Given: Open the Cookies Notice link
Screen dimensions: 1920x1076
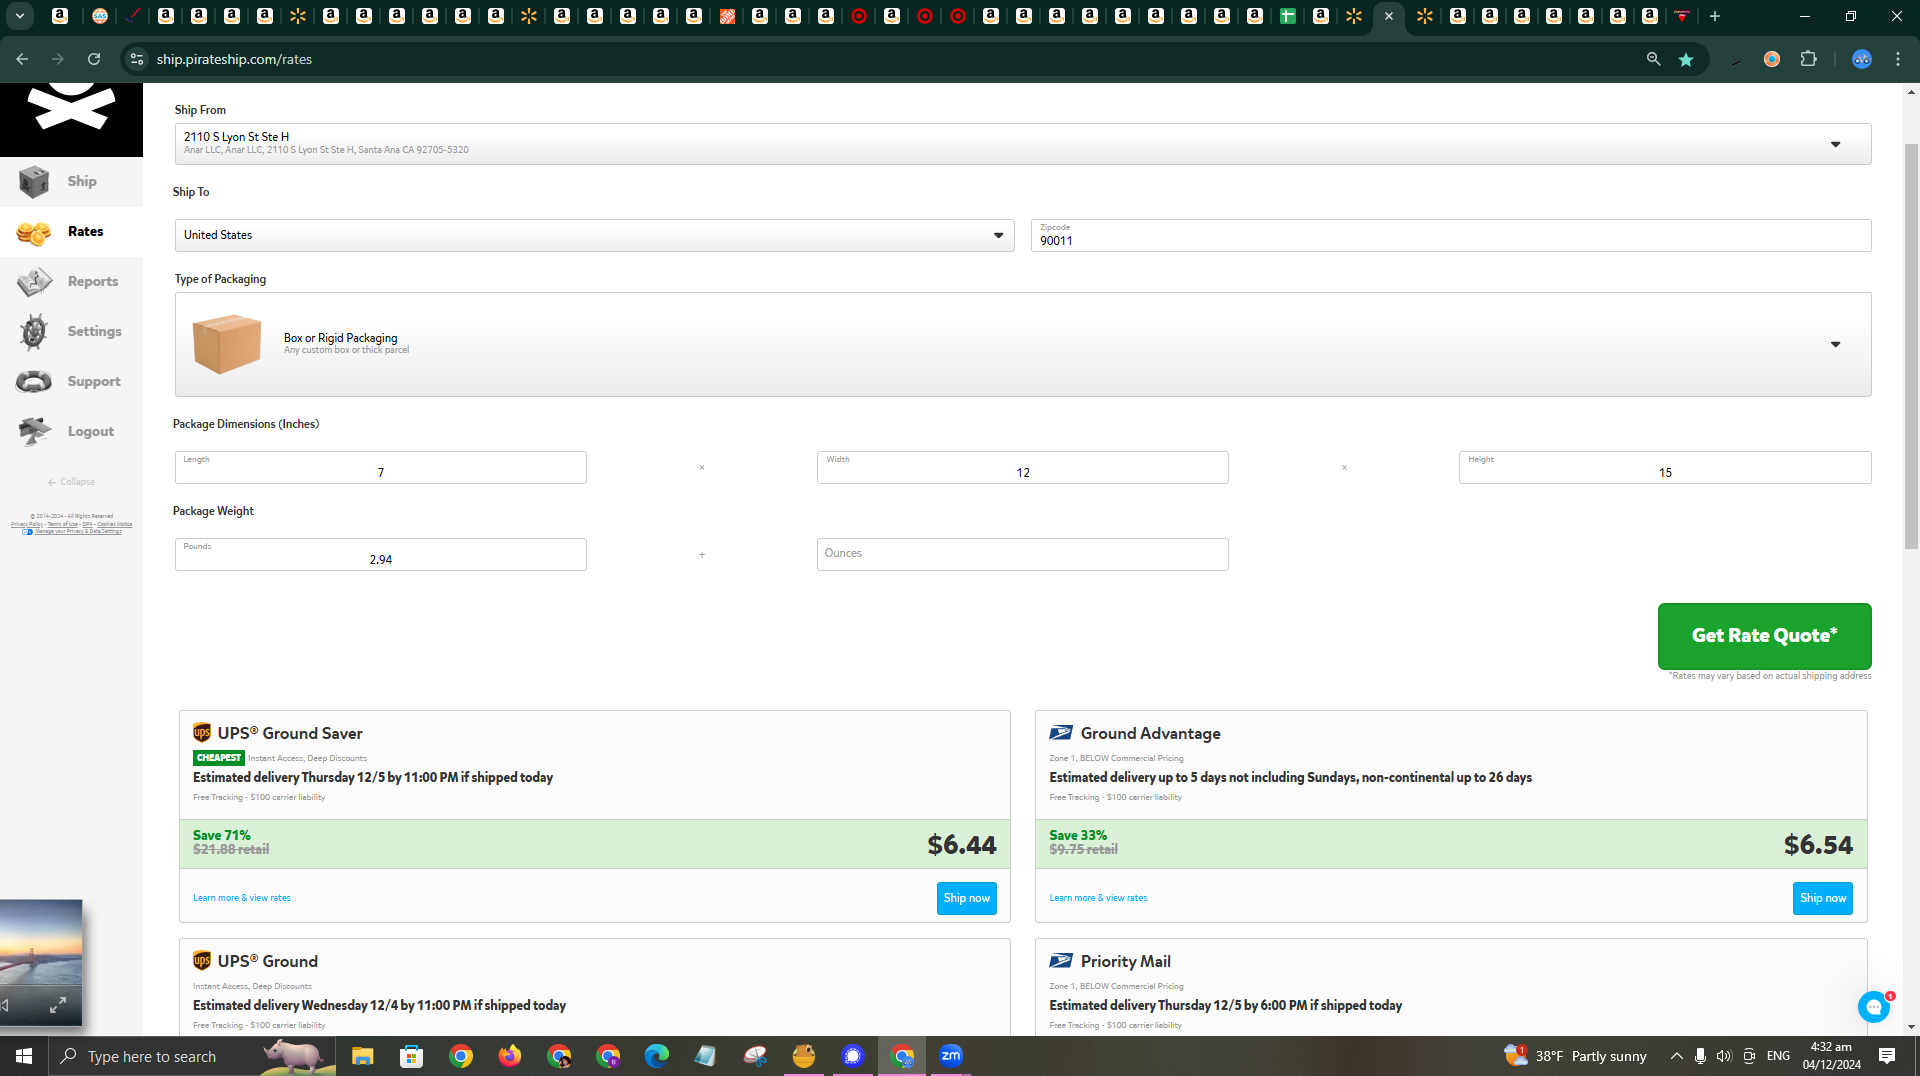Looking at the screenshot, I should pos(114,524).
